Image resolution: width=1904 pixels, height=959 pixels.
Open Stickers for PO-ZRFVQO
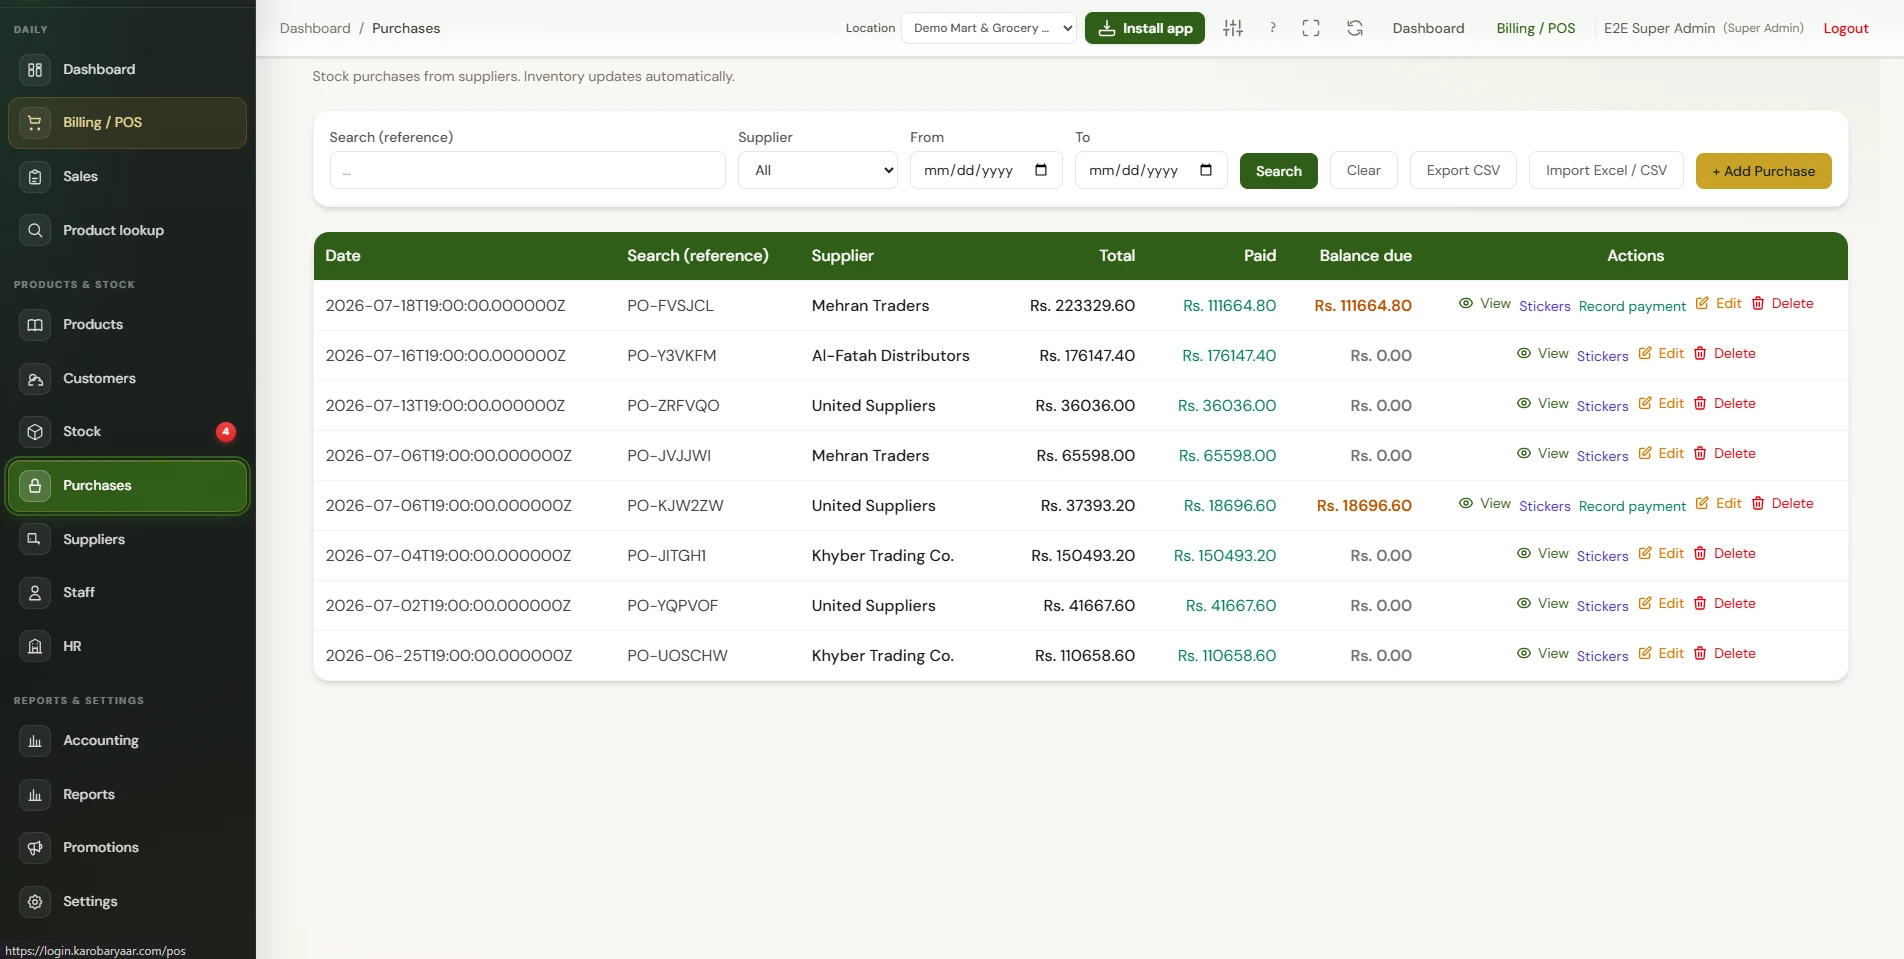pyautogui.click(x=1602, y=406)
